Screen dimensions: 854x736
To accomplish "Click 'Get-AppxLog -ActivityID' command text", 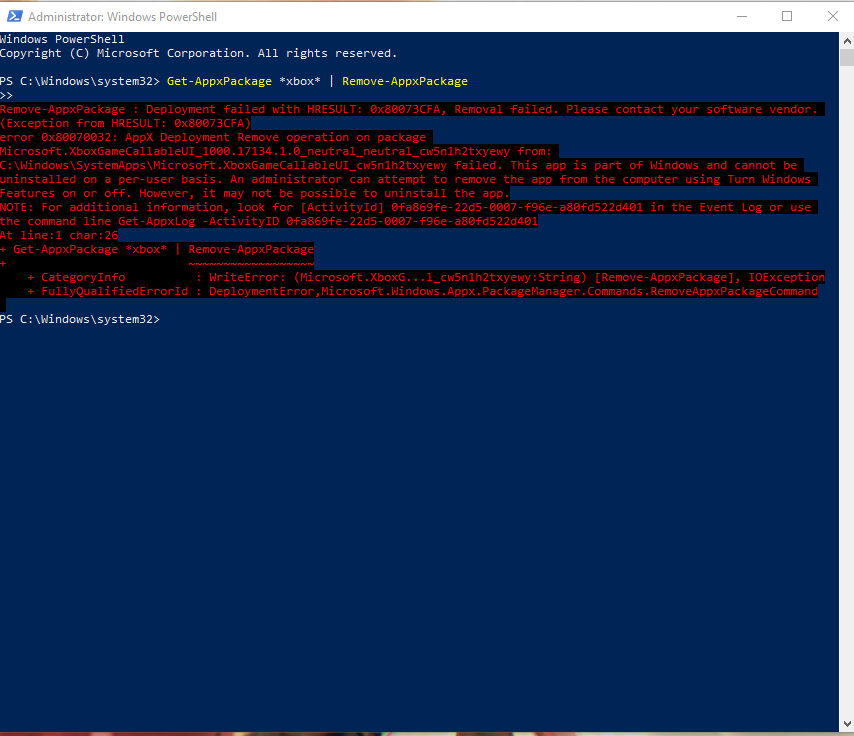I will click(x=199, y=221).
